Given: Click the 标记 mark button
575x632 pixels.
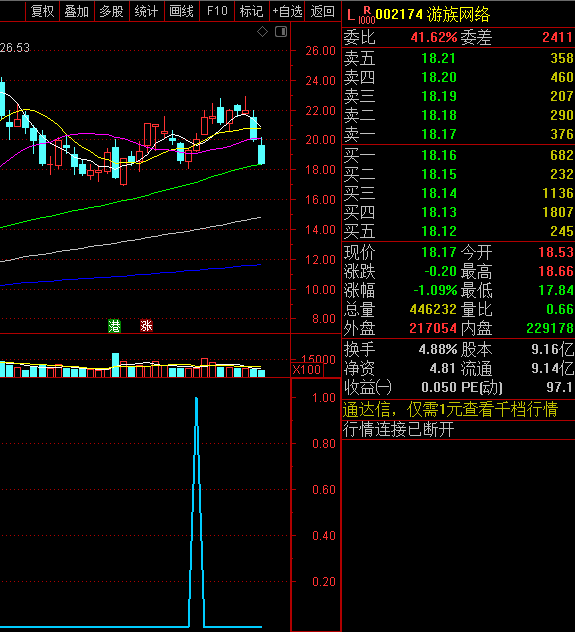Looking at the screenshot, I should tap(251, 11).
